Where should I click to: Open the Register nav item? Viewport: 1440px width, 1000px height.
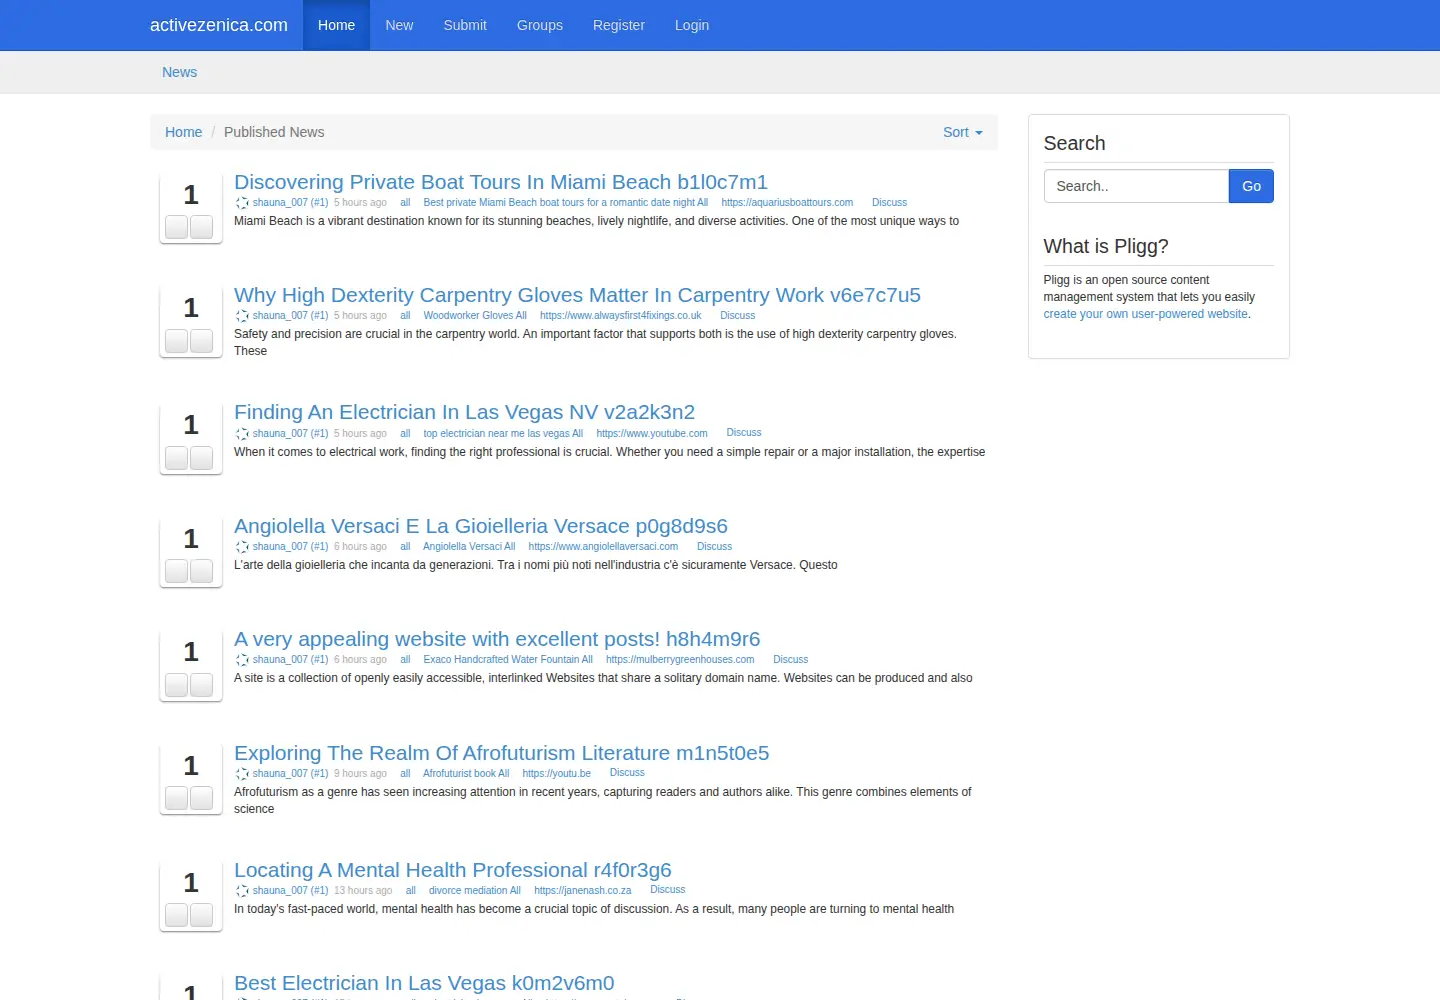619,25
